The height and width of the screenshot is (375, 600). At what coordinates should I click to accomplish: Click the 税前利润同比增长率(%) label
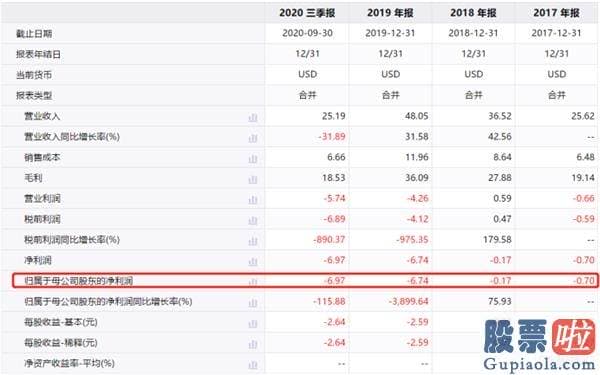(72, 240)
